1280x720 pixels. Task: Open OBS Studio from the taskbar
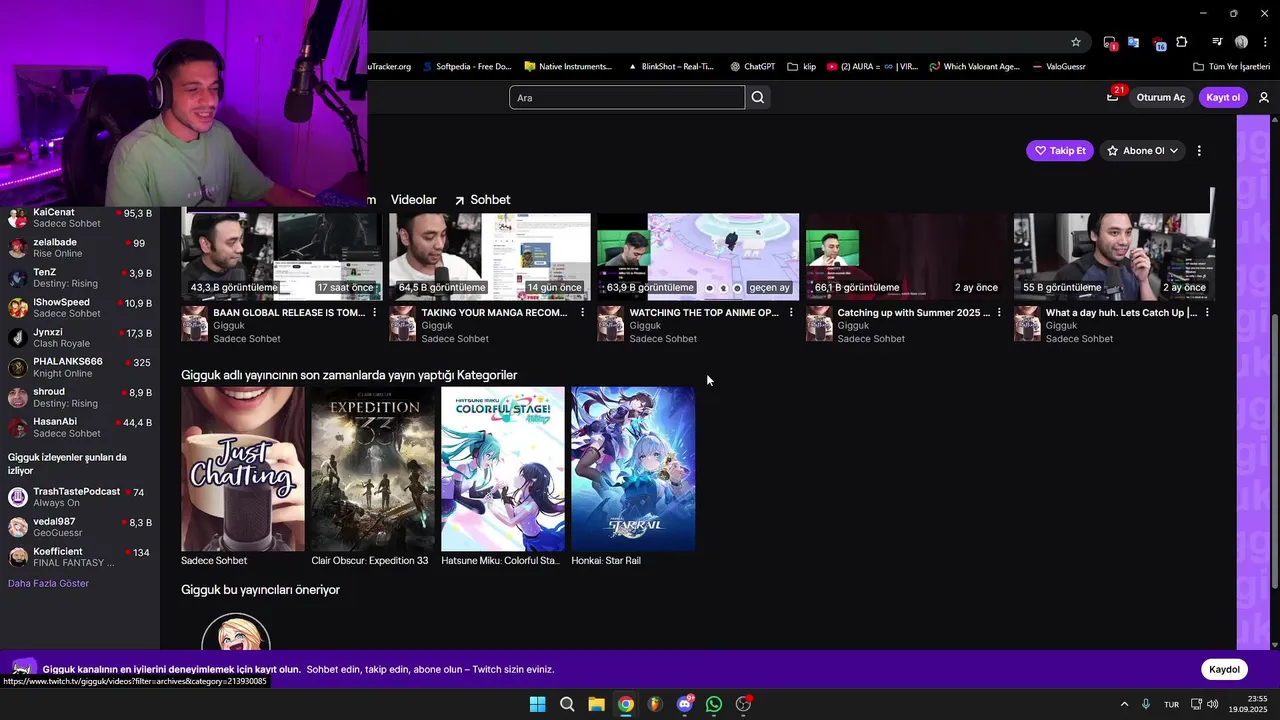coord(743,704)
